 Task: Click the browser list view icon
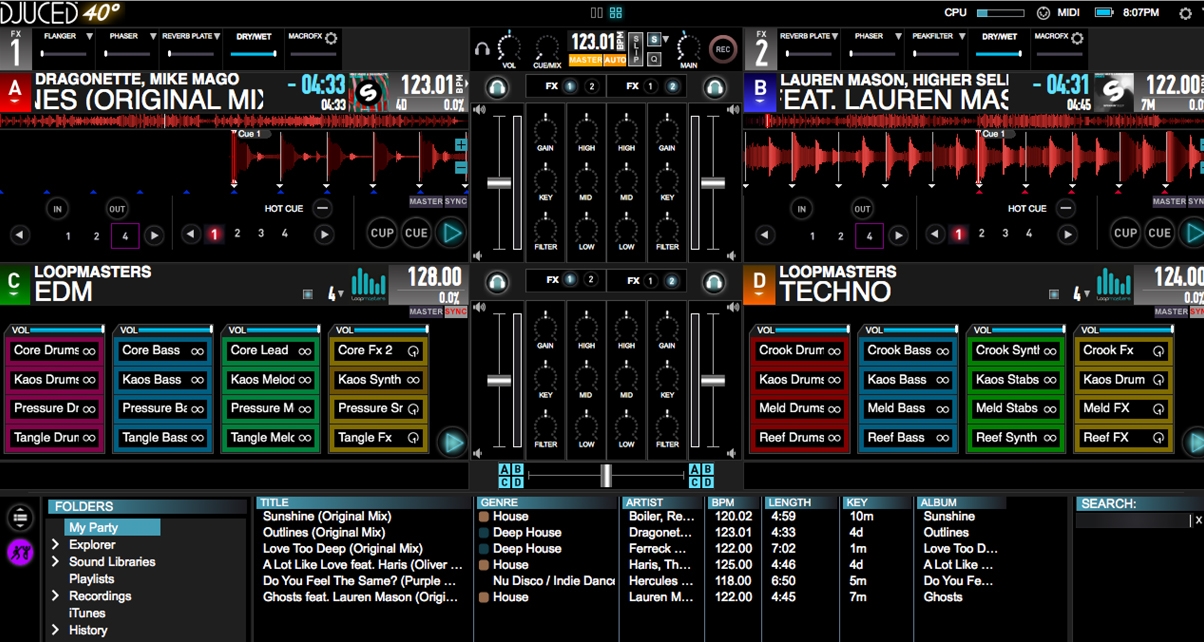20,518
